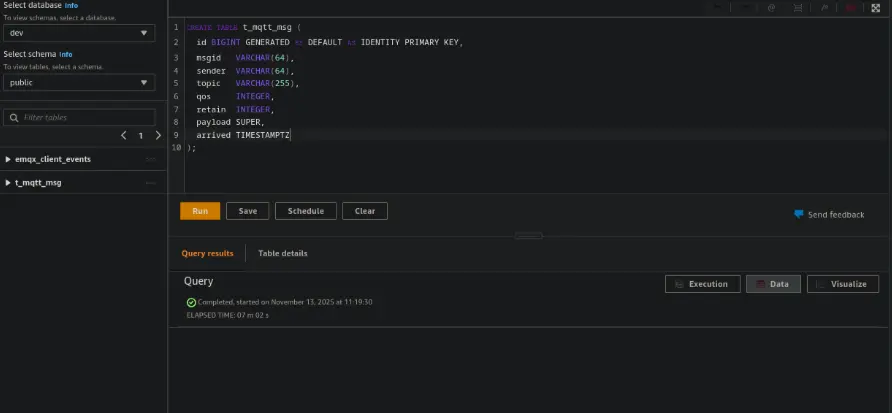Toggle the Visualize results view
The height and width of the screenshot is (413, 892).
point(842,284)
